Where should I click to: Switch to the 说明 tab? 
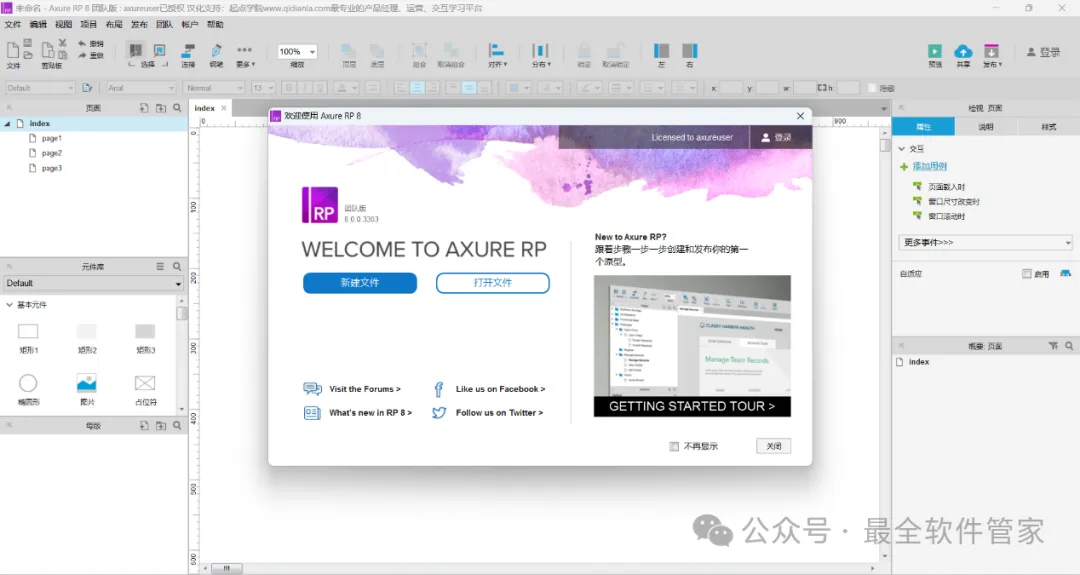point(986,127)
